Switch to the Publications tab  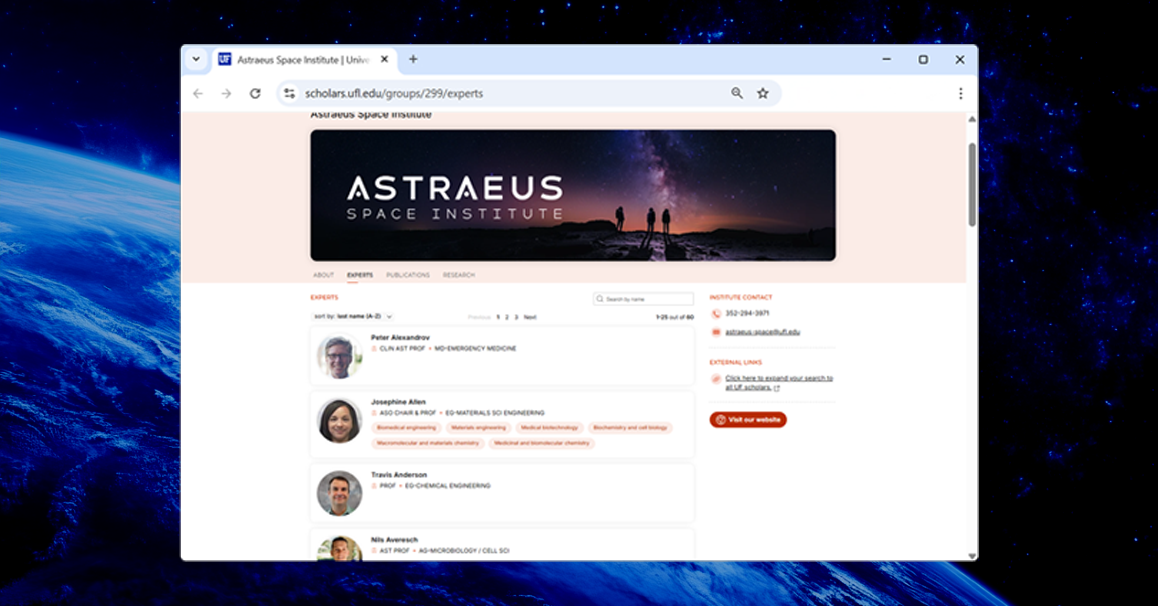[x=408, y=275]
